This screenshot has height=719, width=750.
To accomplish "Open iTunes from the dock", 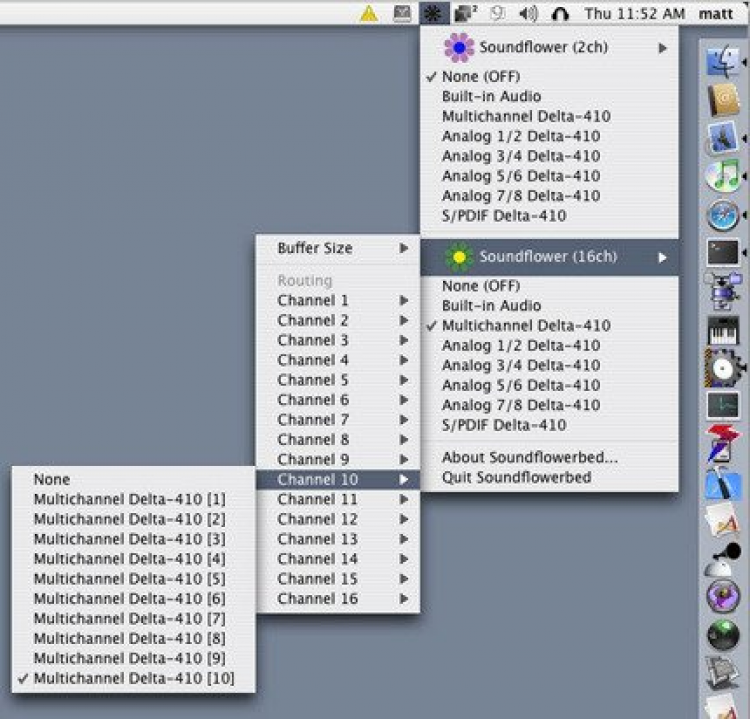I will [x=723, y=177].
